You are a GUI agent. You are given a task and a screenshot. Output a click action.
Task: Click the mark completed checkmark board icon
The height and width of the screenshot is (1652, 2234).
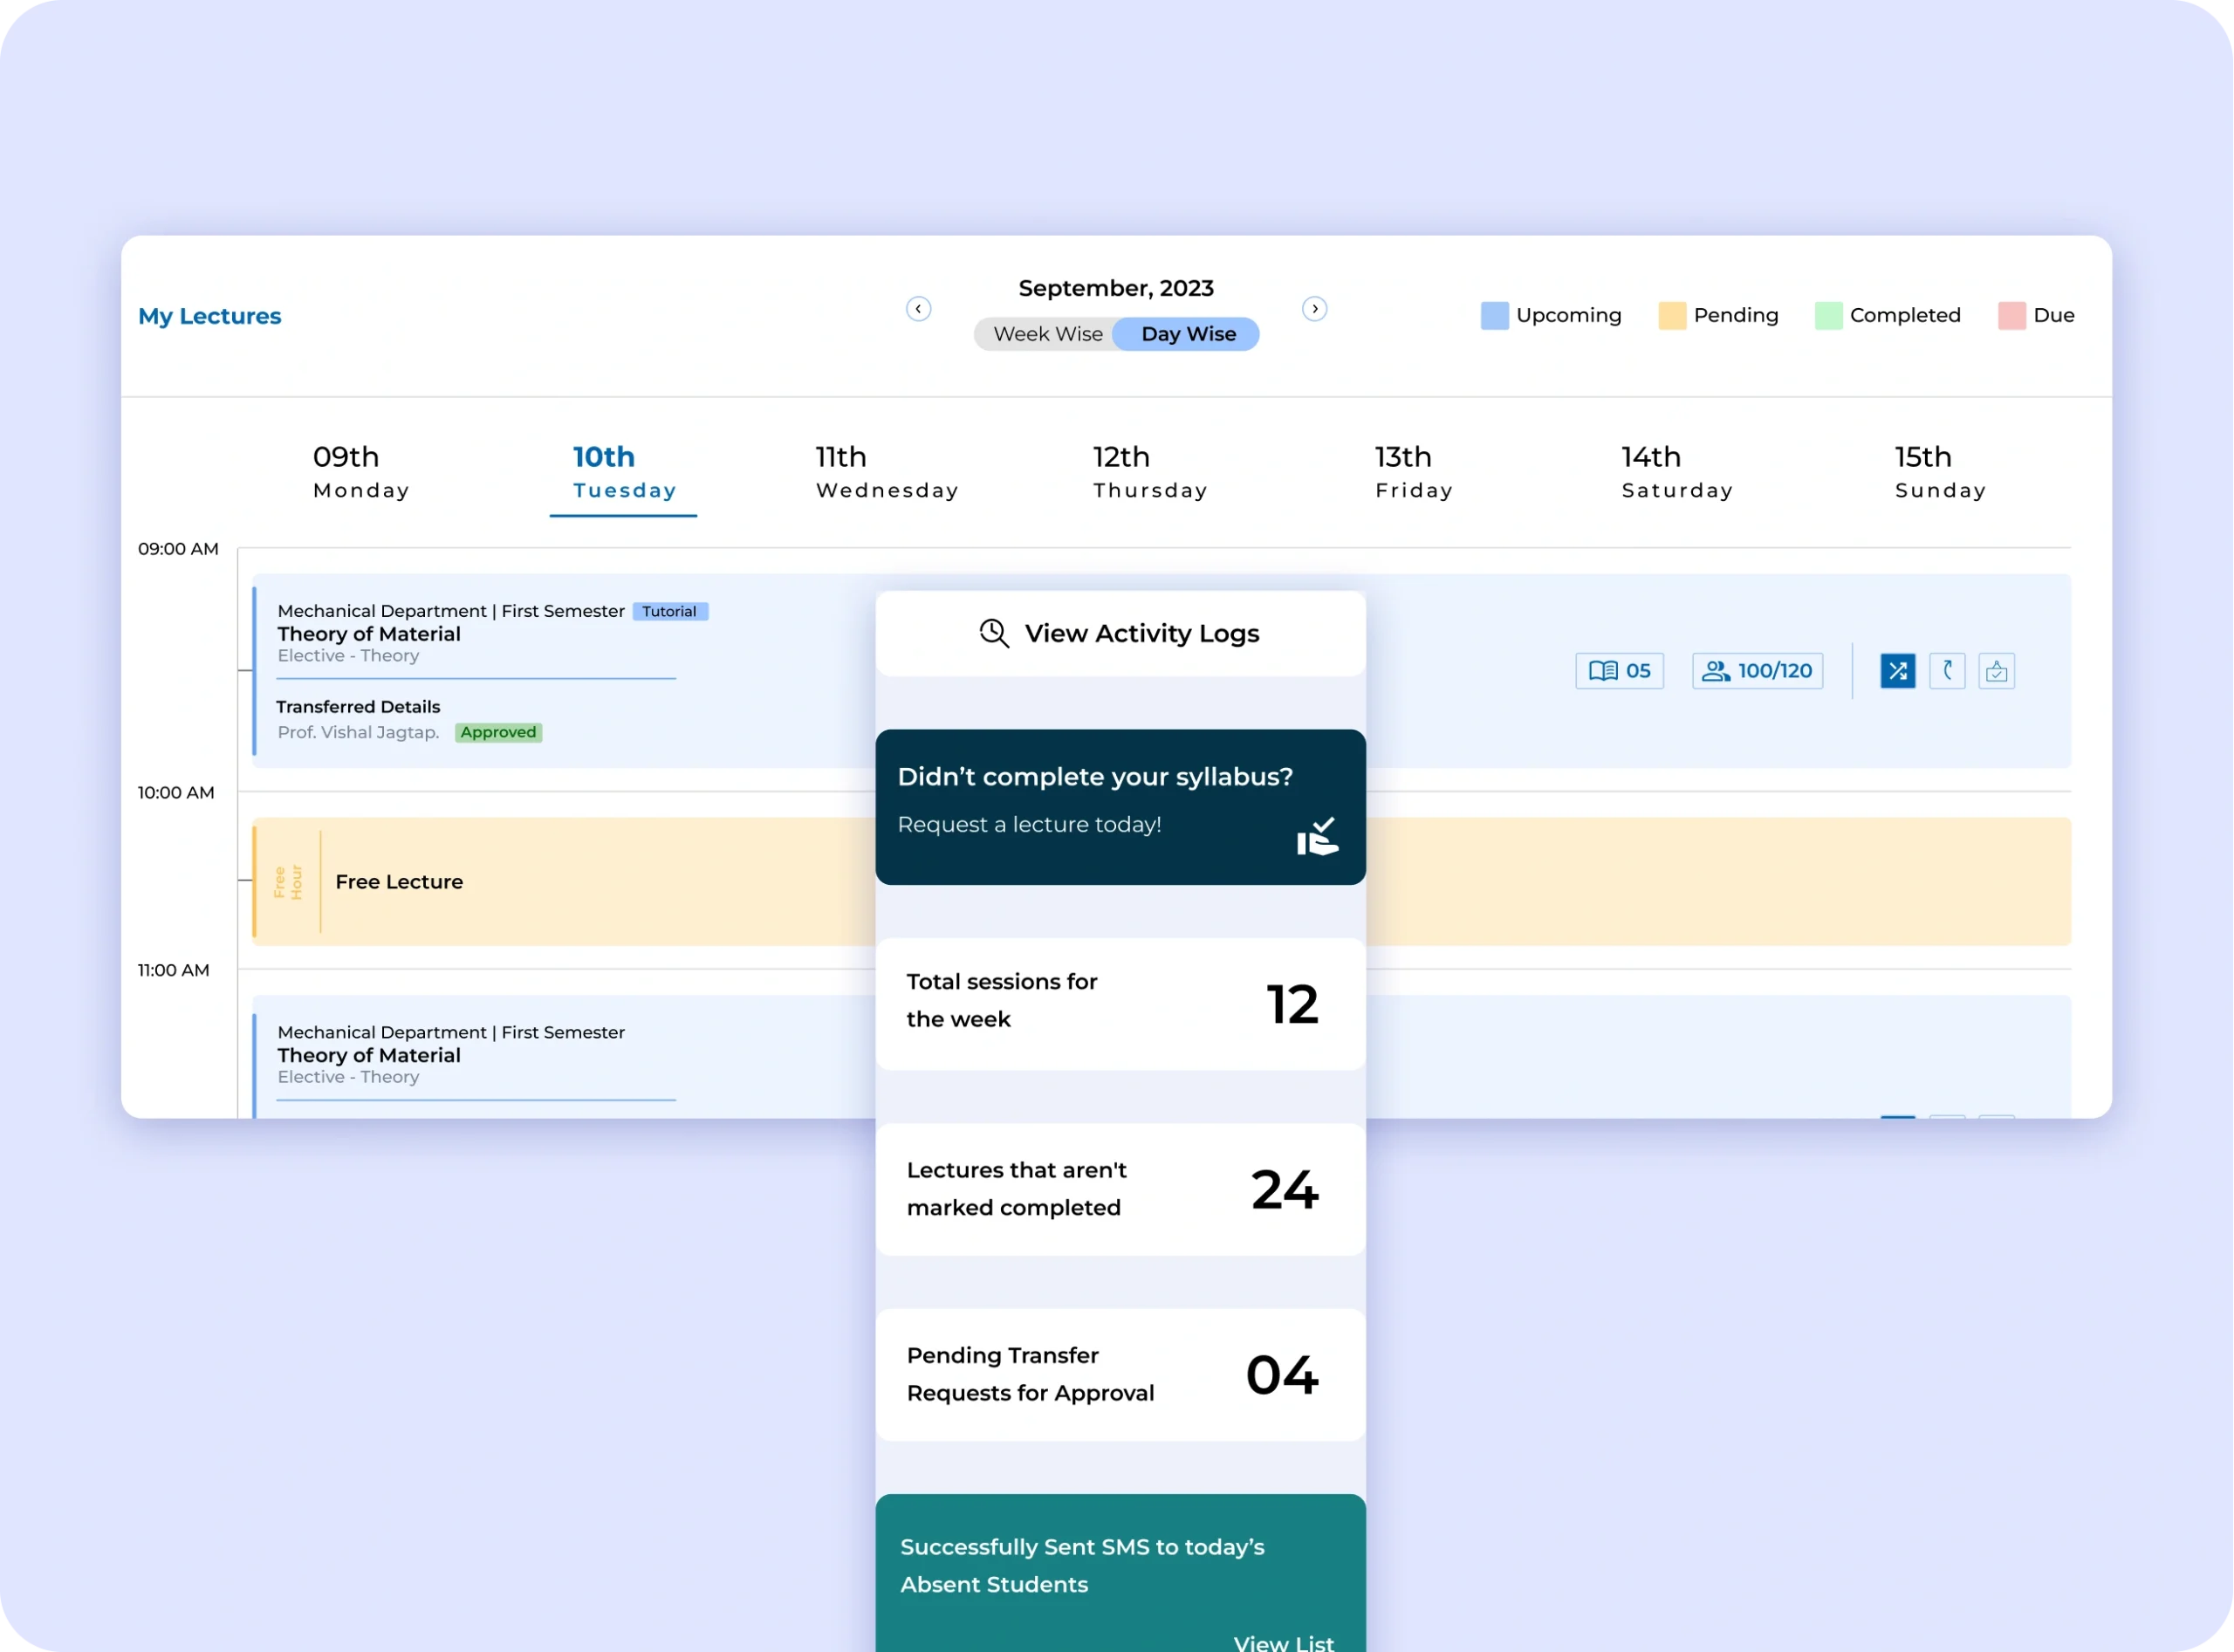coord(1996,671)
